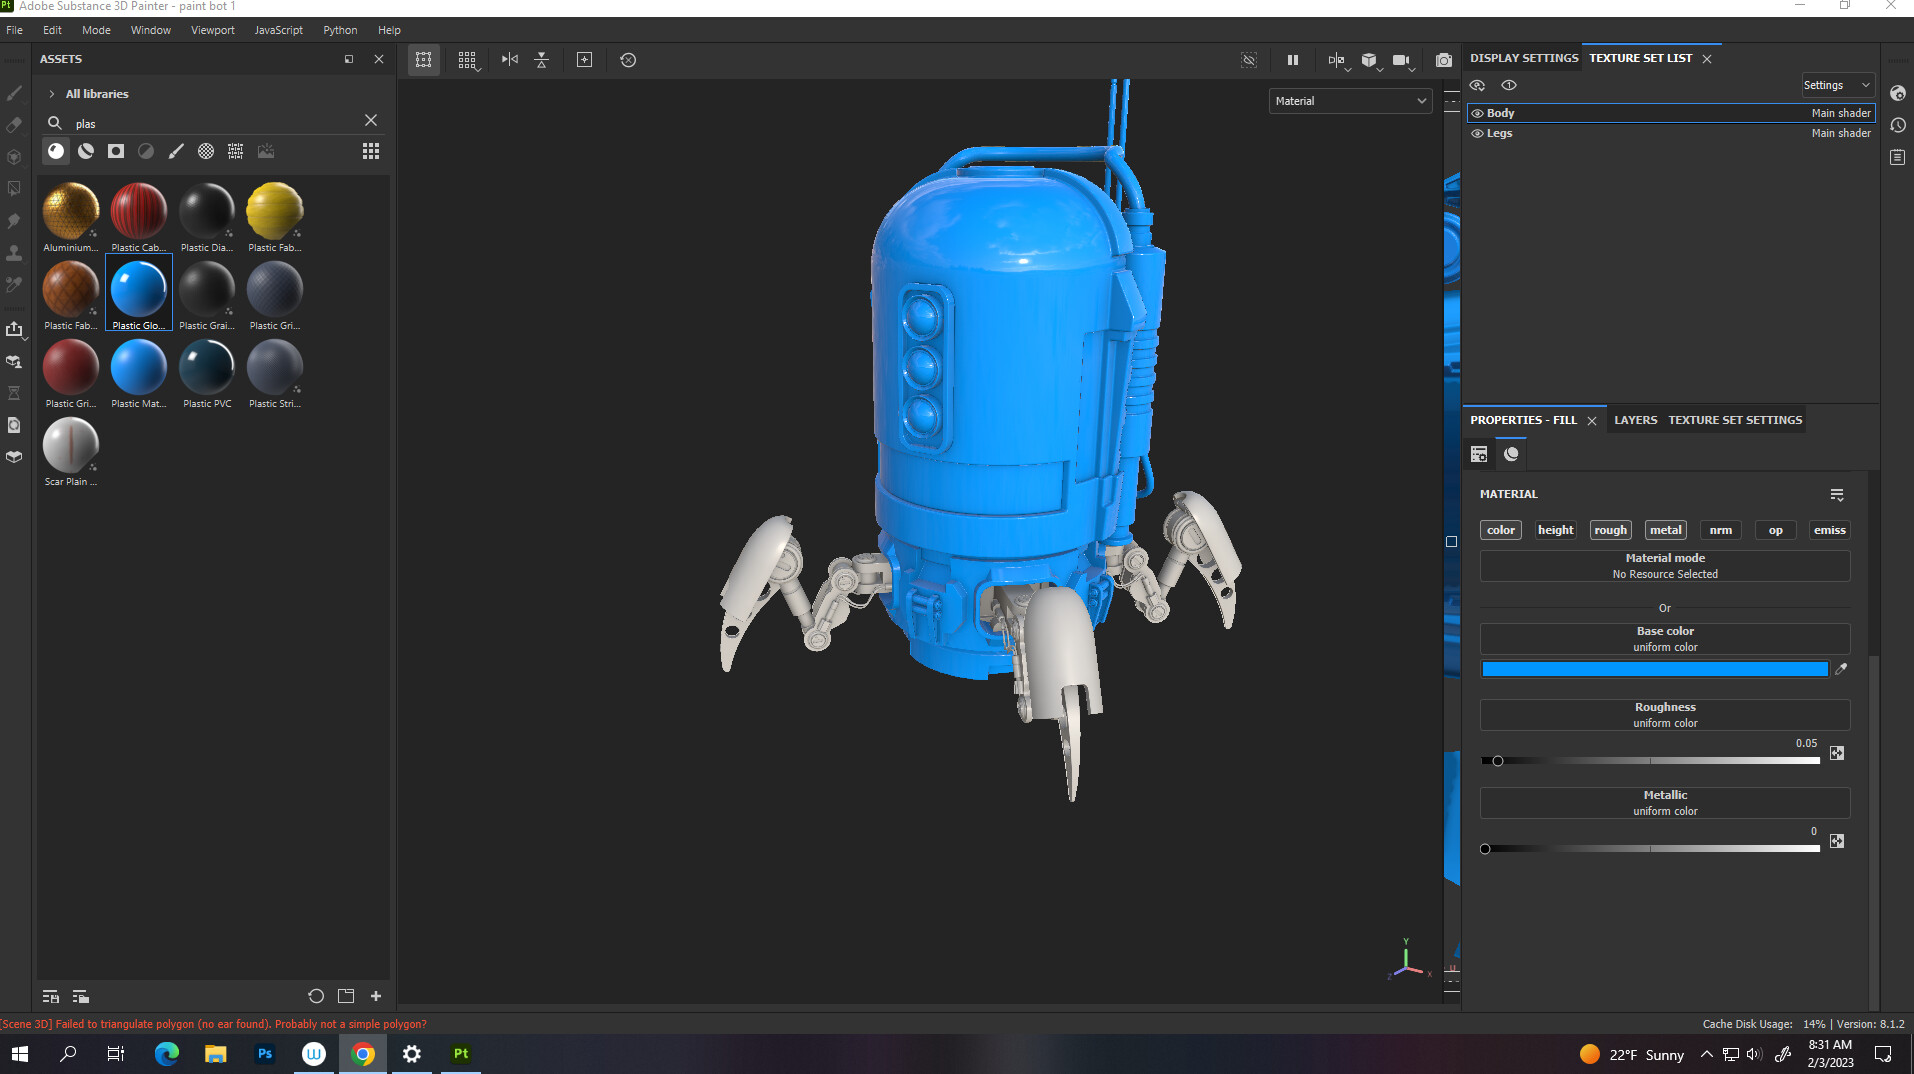Viewport: 1914px width, 1074px height.
Task: Switch asset view to grid icon
Action: pyautogui.click(x=371, y=151)
